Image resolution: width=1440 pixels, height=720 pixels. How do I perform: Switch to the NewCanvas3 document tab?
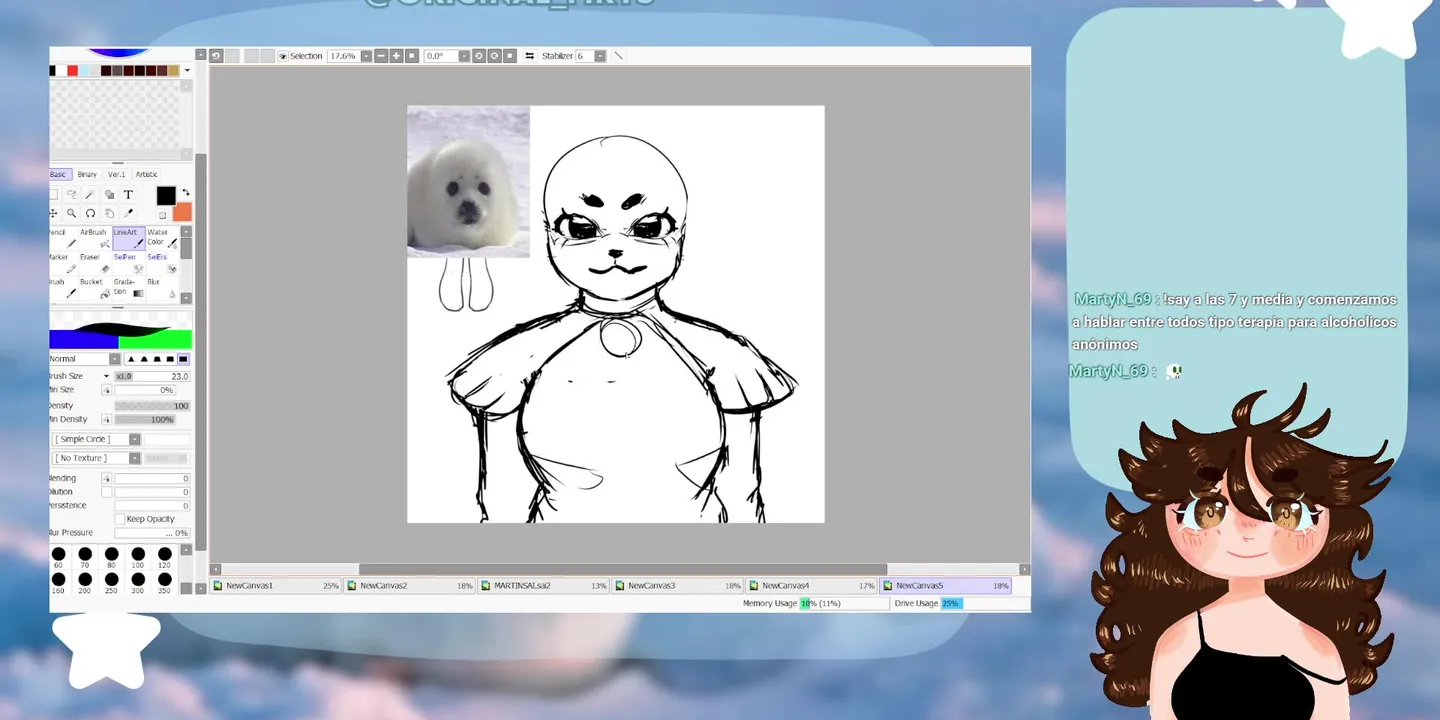[x=678, y=586]
